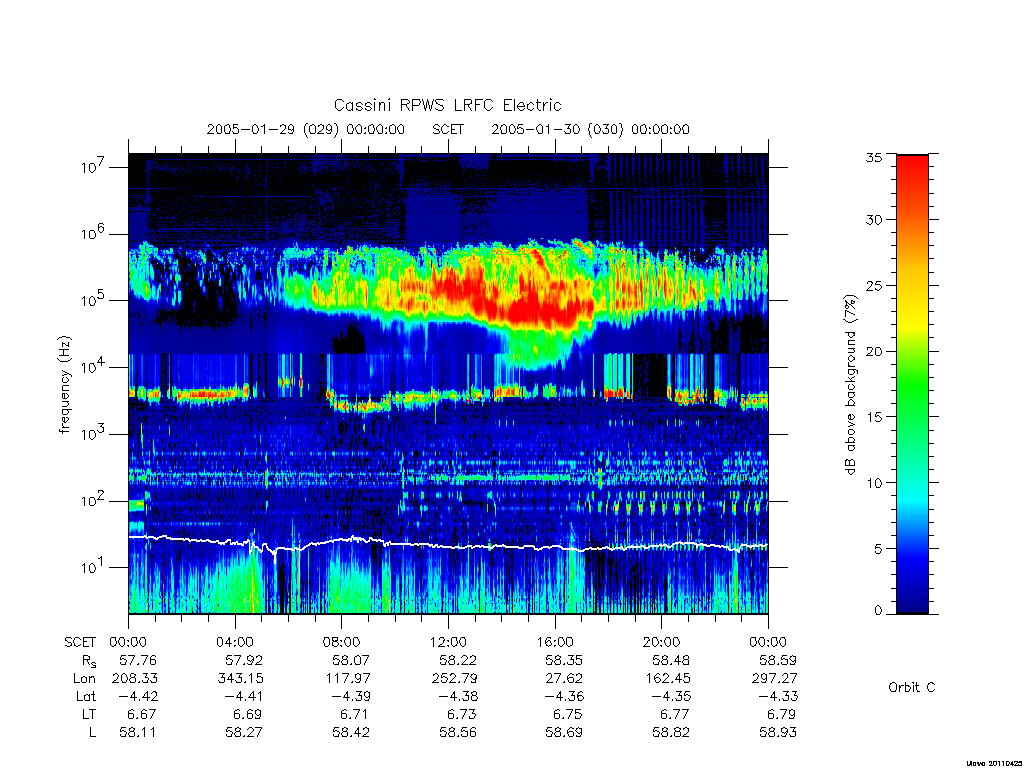
Task: Click the L value '58.82'
Action: tap(671, 733)
